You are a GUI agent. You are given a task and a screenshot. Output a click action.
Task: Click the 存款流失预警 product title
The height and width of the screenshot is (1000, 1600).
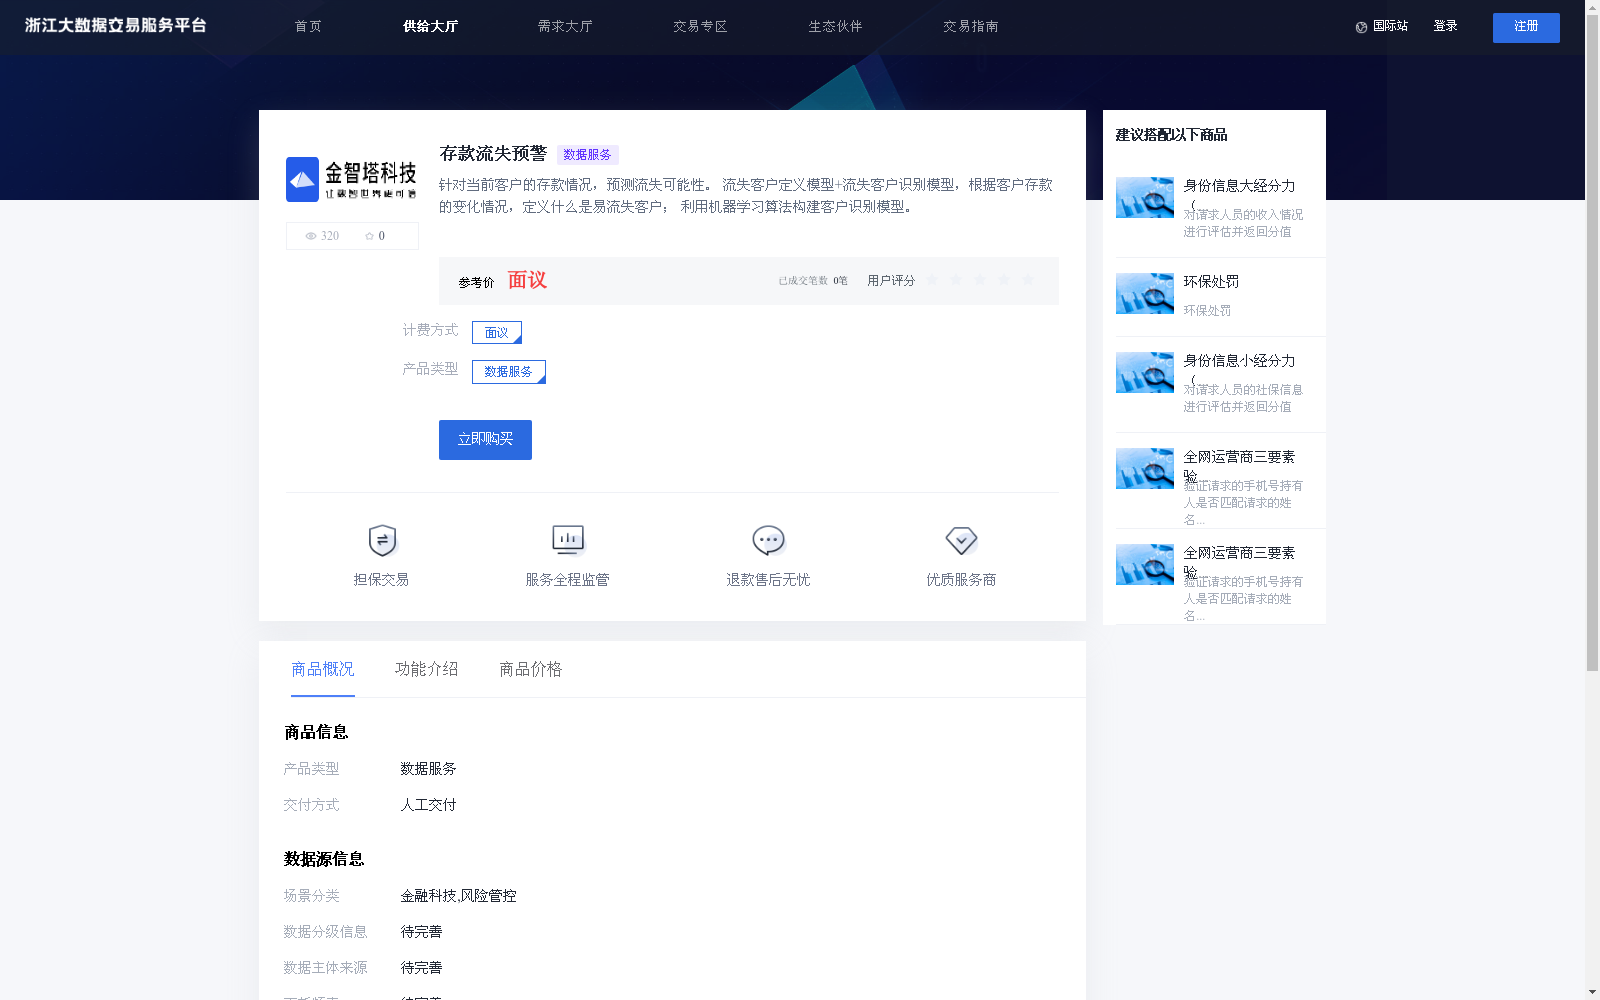pyautogui.click(x=493, y=153)
